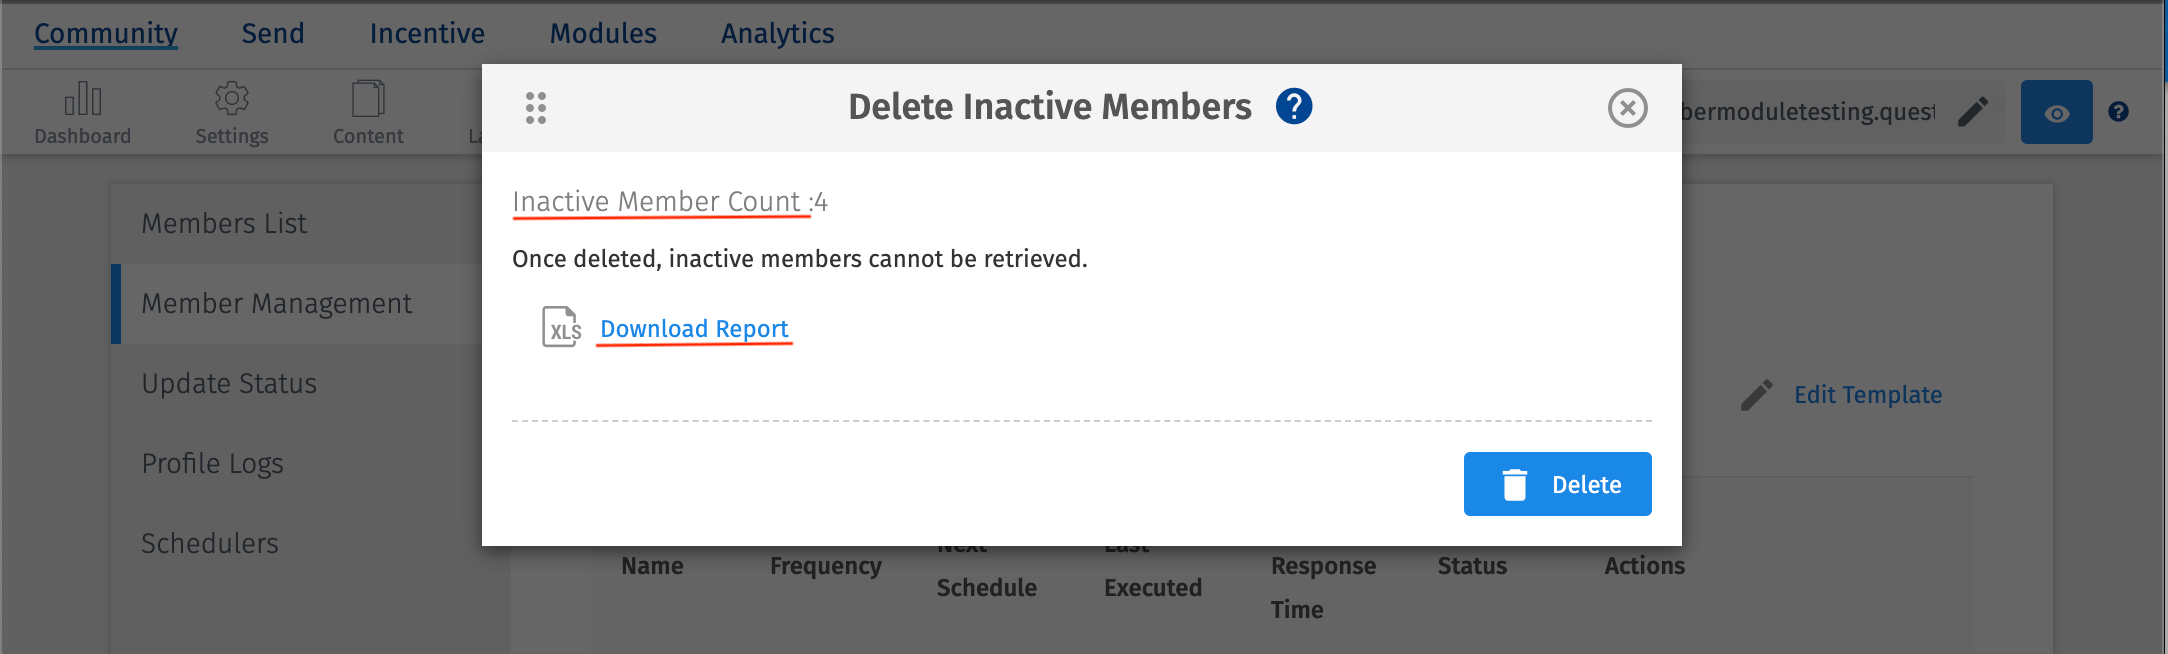Select Members List in the sidebar
The image size is (2168, 654).
tap(224, 224)
